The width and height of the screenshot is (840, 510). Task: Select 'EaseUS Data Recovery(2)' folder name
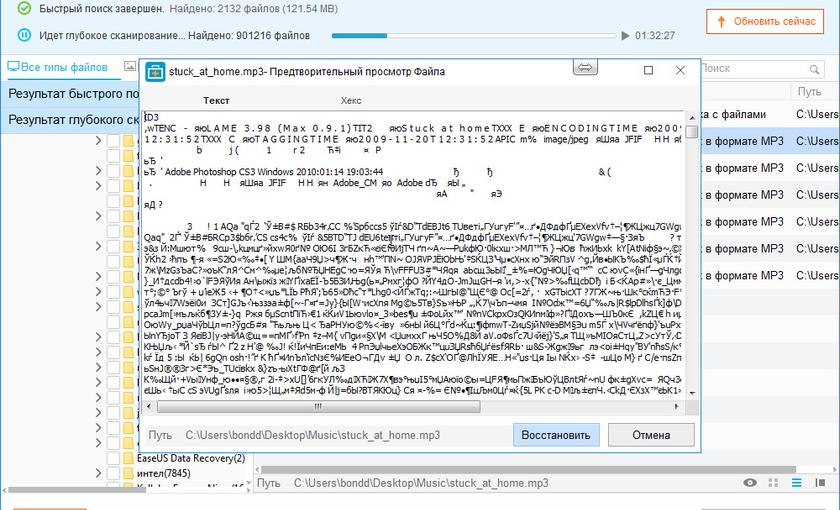pyautogui.click(x=191, y=459)
